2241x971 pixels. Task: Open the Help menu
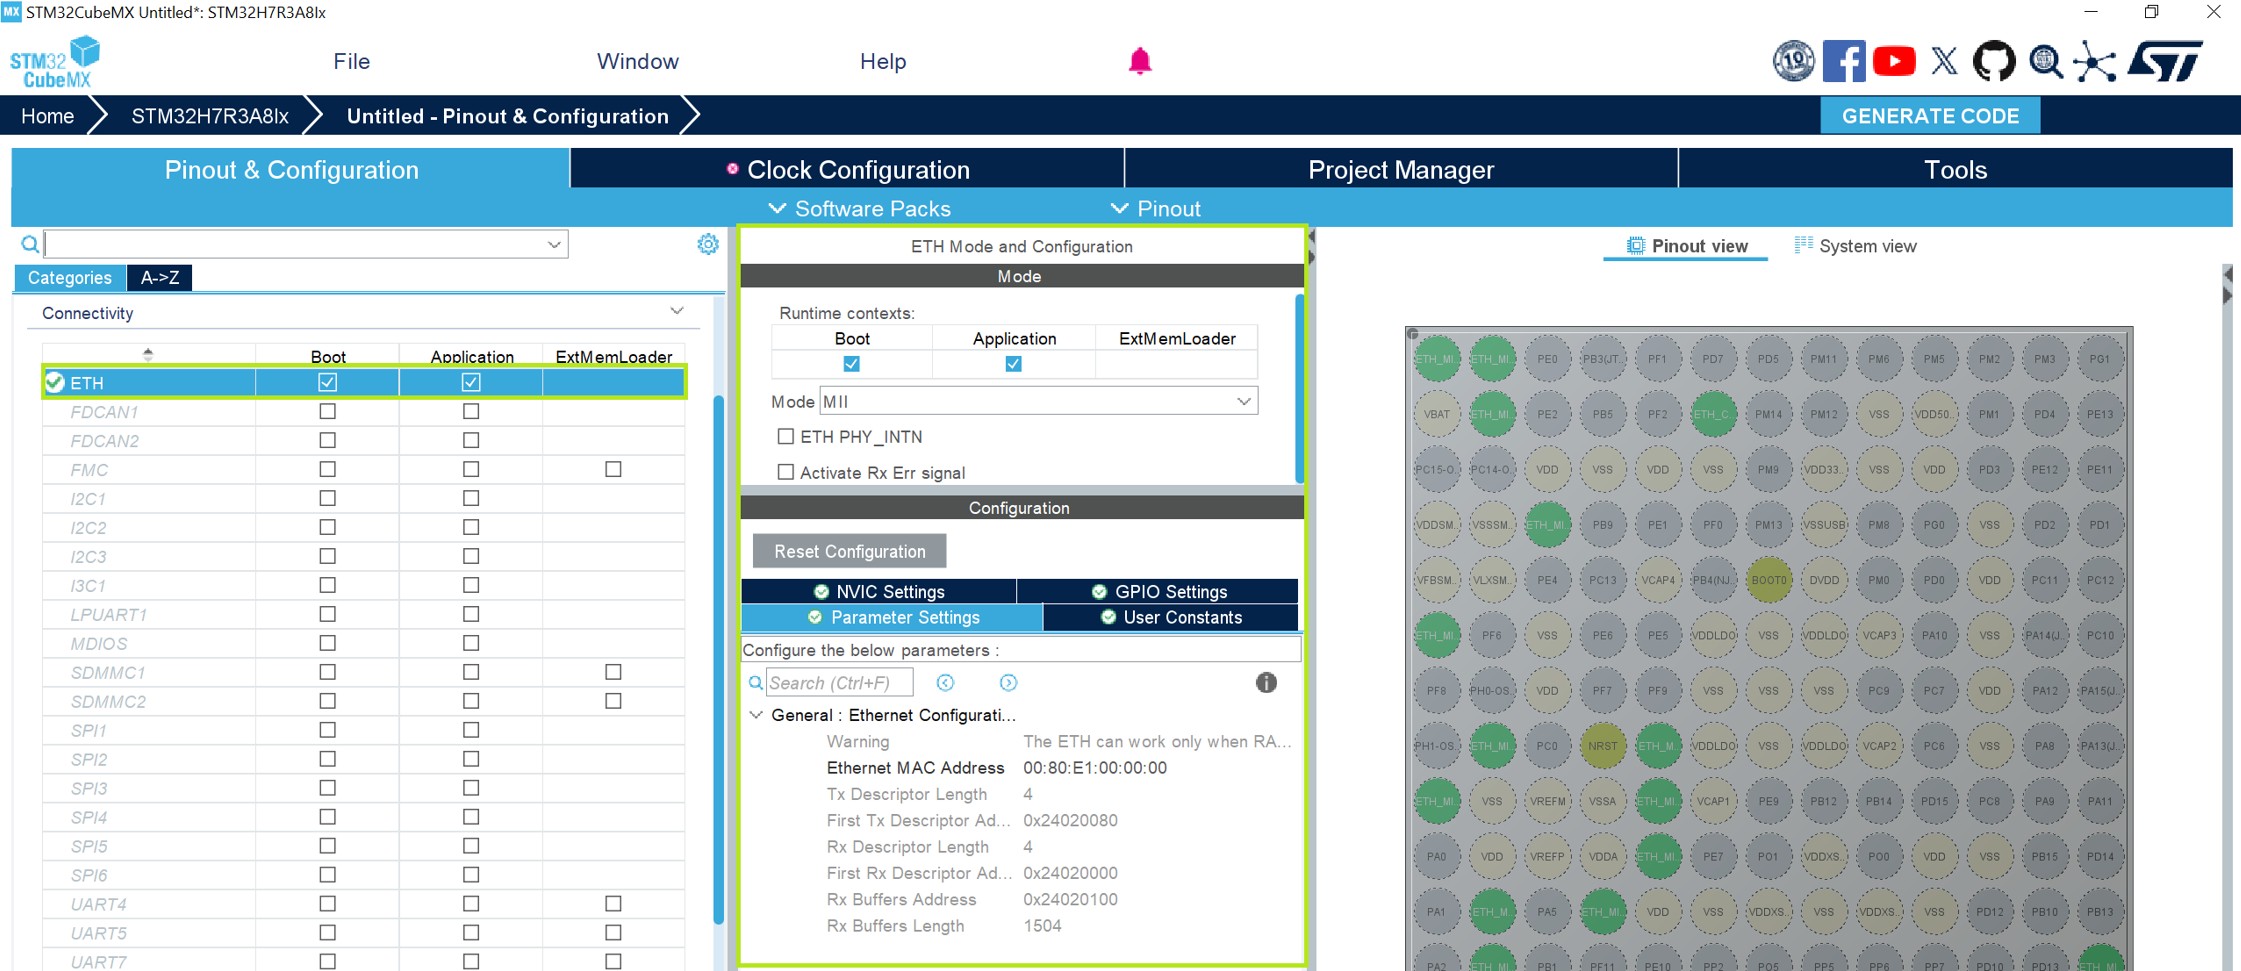(883, 61)
